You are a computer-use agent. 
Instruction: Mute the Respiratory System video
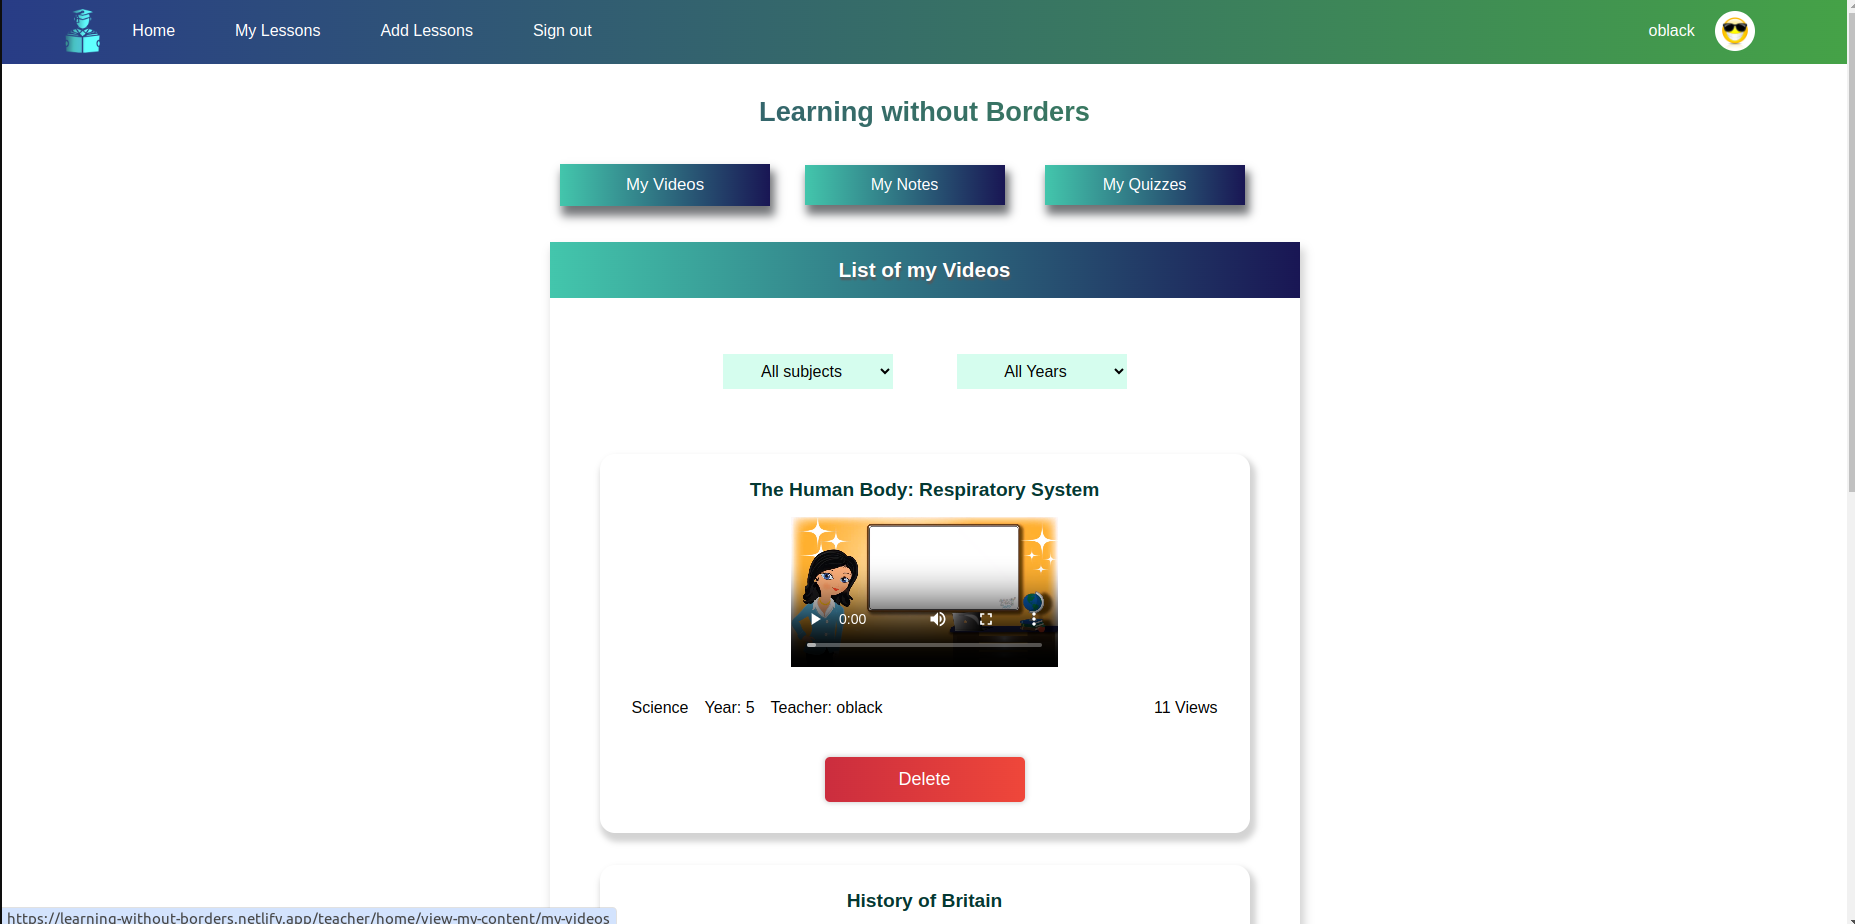tap(938, 619)
